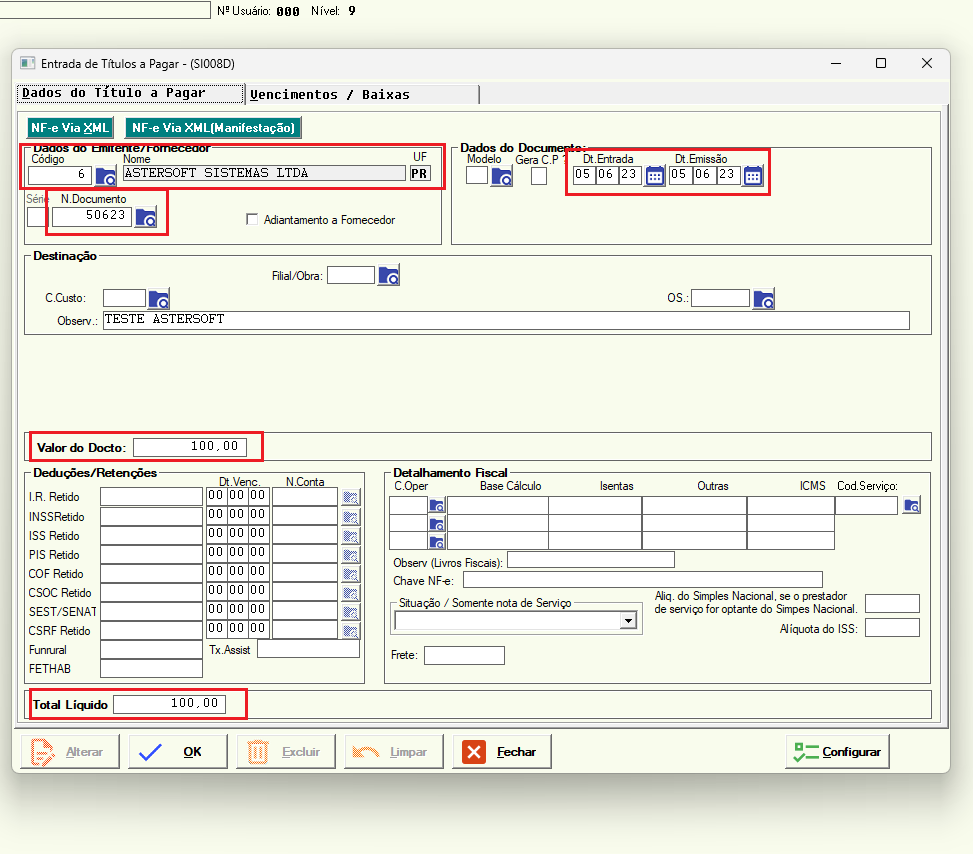Open supplier code lookup icon
Screen dimensions: 973x854
[x=105, y=176]
